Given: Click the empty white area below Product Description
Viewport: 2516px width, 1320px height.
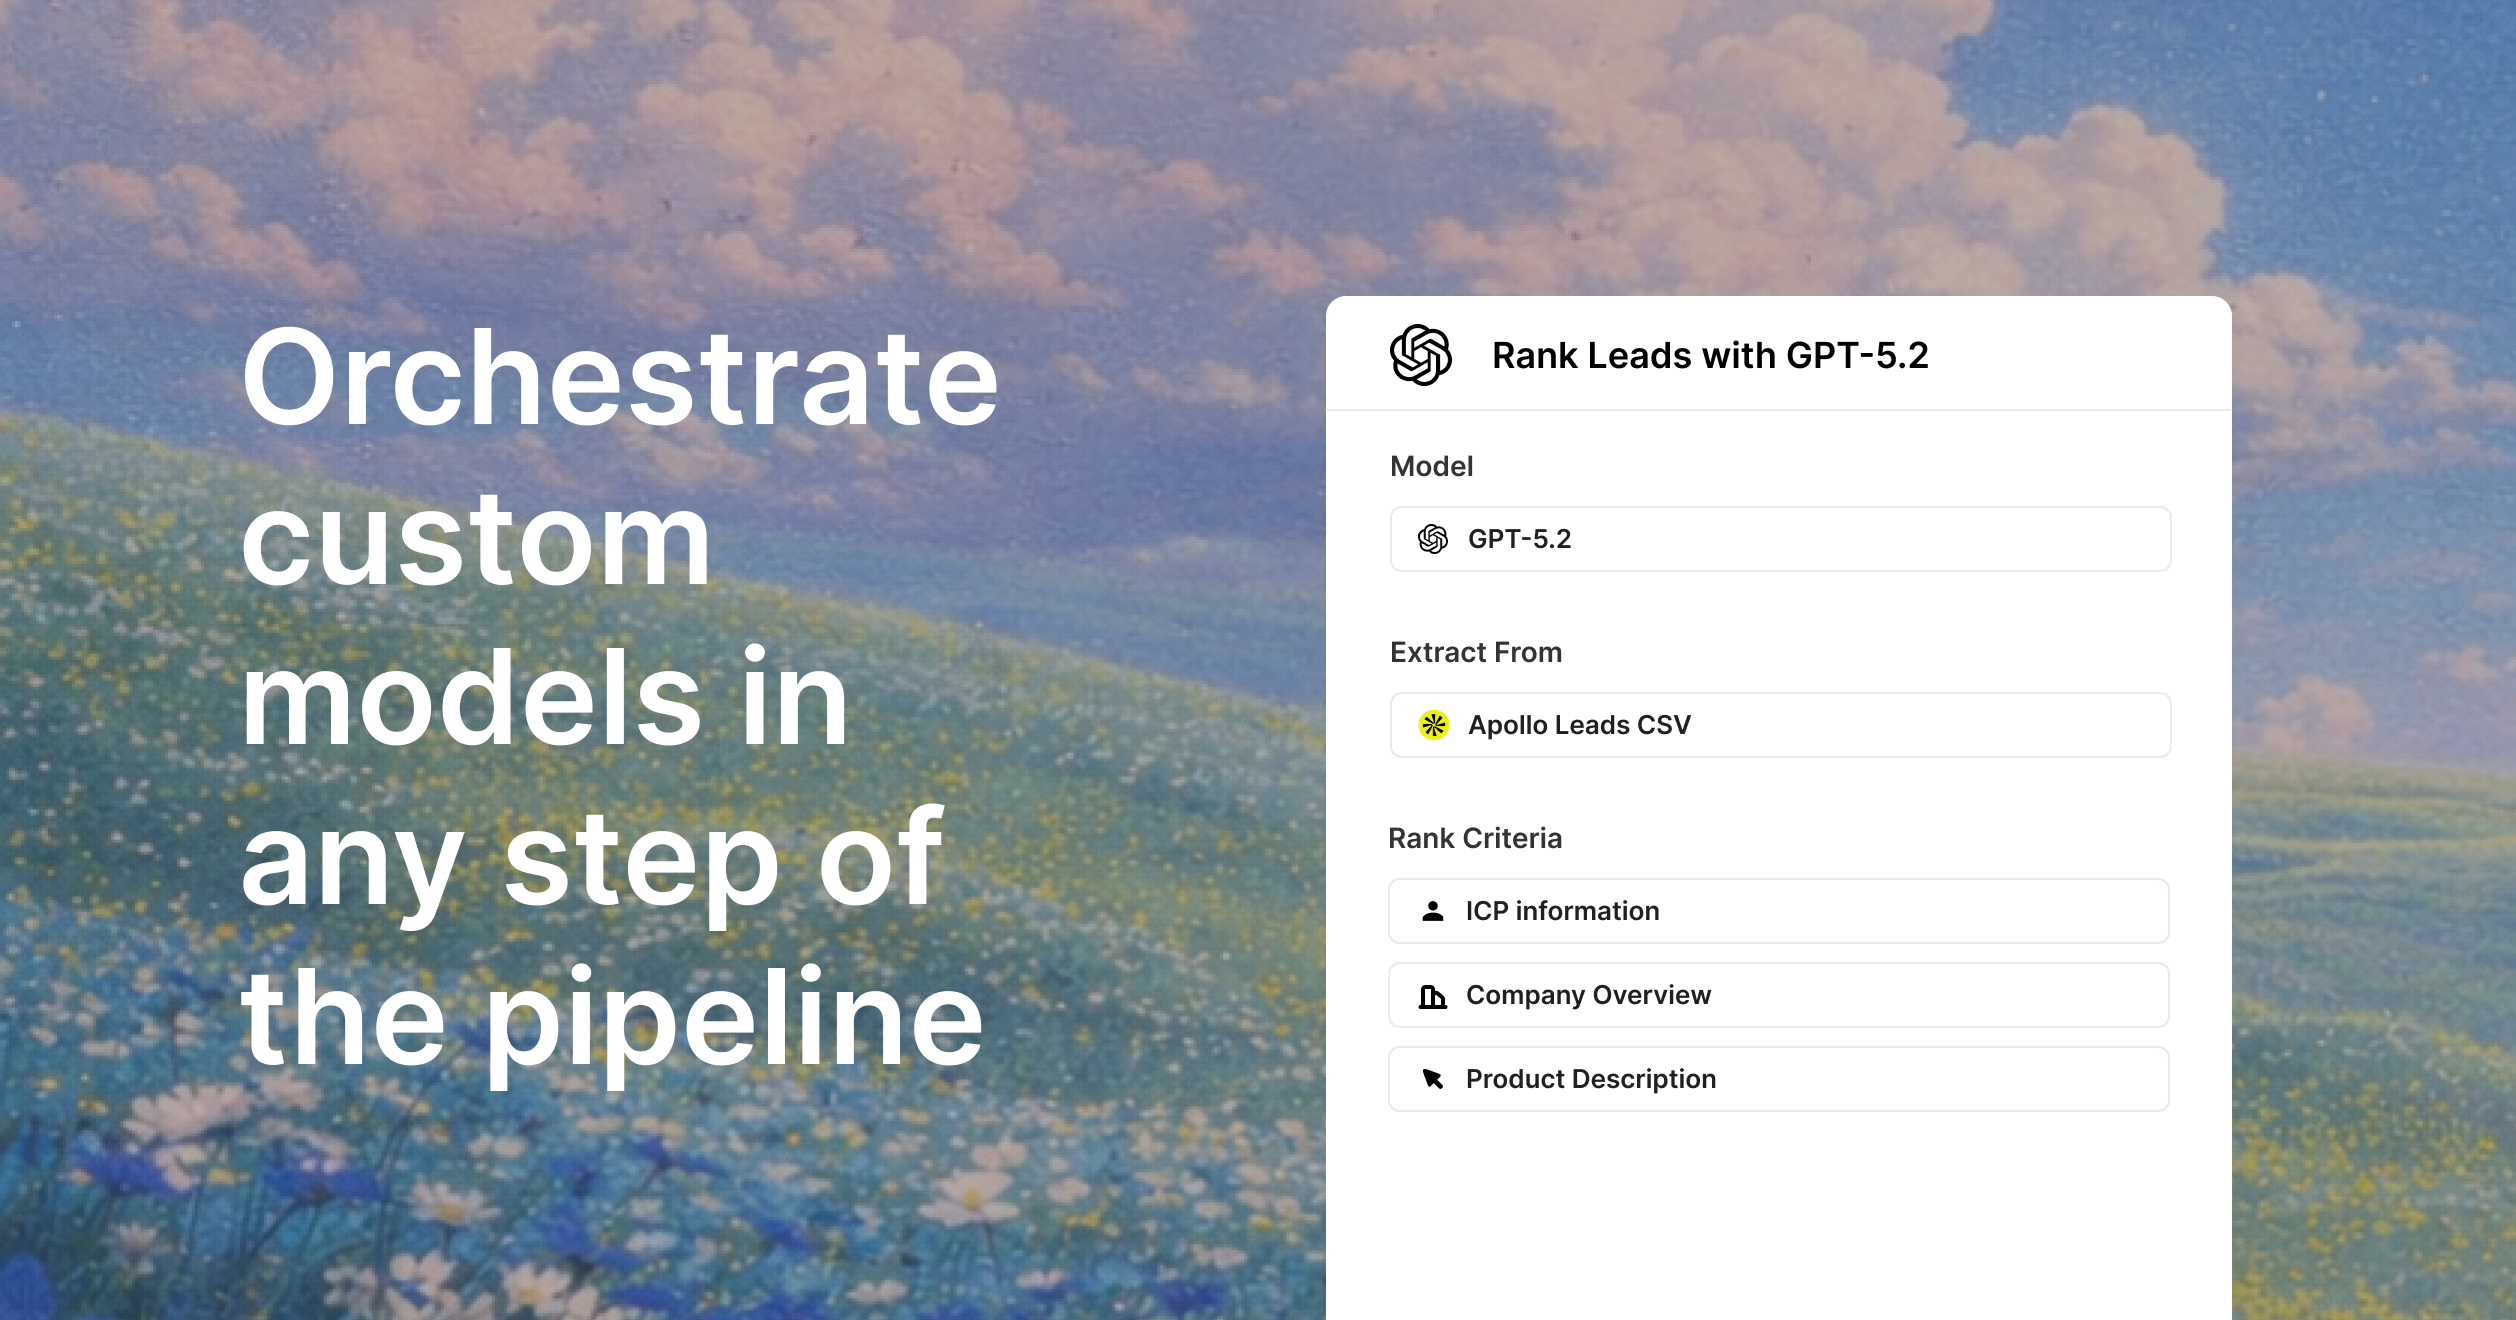Looking at the screenshot, I should (x=1778, y=1215).
